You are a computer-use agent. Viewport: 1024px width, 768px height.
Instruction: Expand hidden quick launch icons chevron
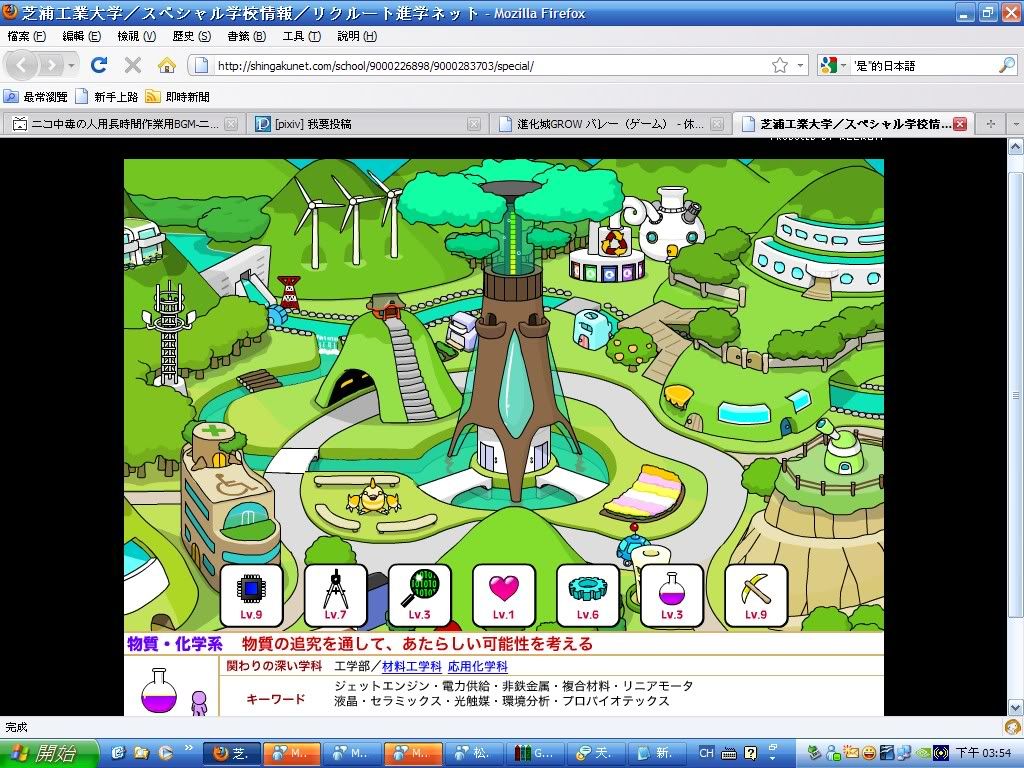(188, 748)
